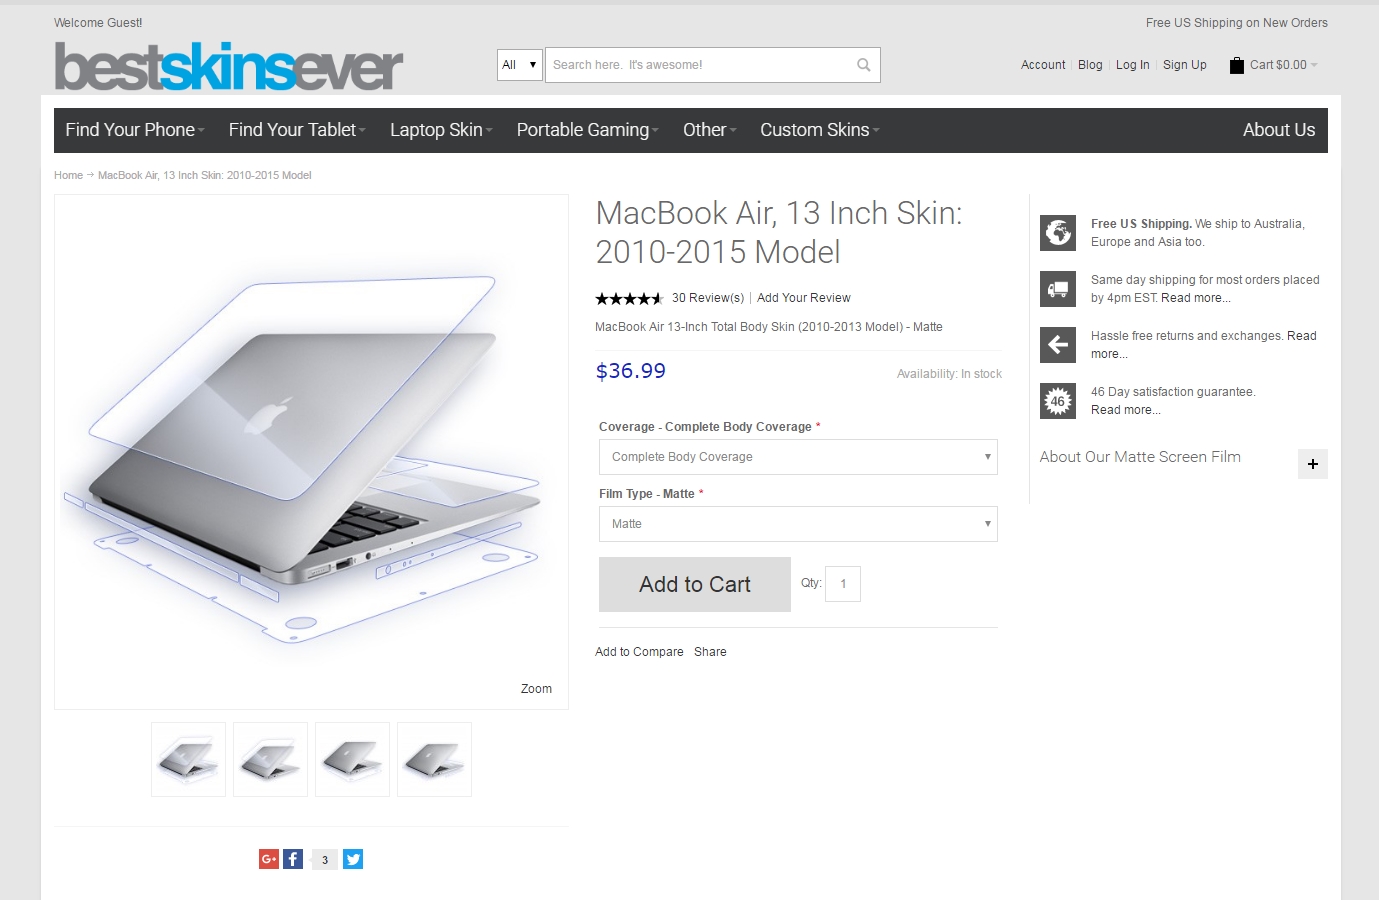This screenshot has height=900, width=1379.
Task: Open the Film Type Matte dropdown
Action: (798, 524)
